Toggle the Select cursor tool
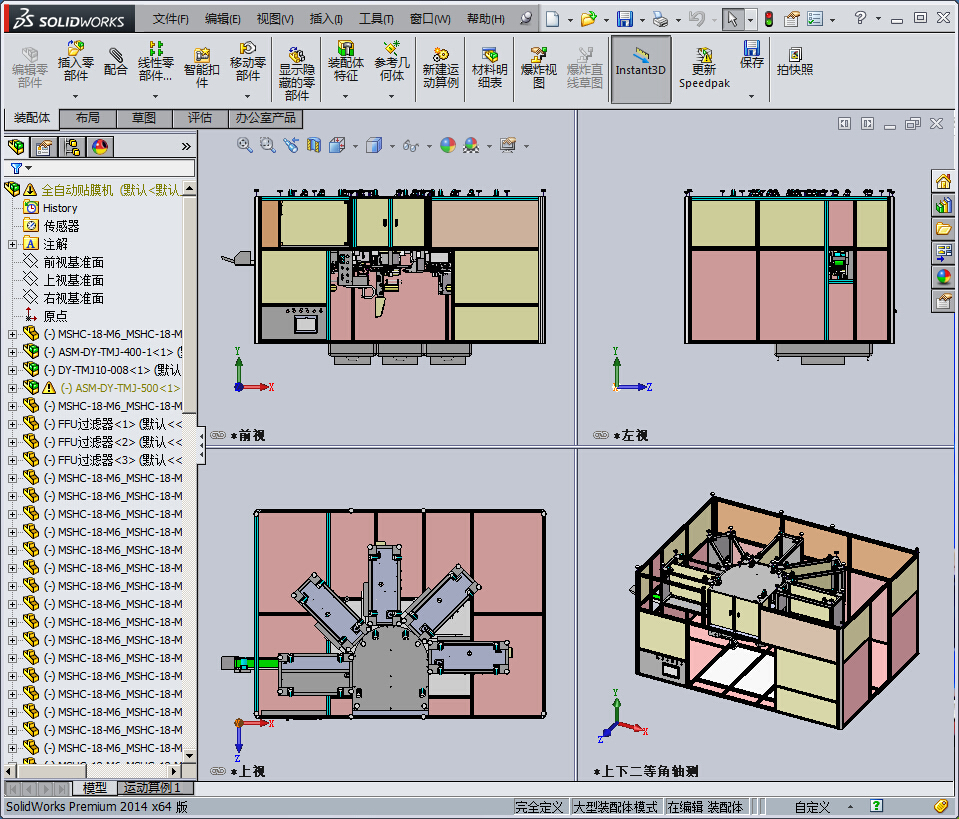Screen dimensions: 959x819 [732, 19]
